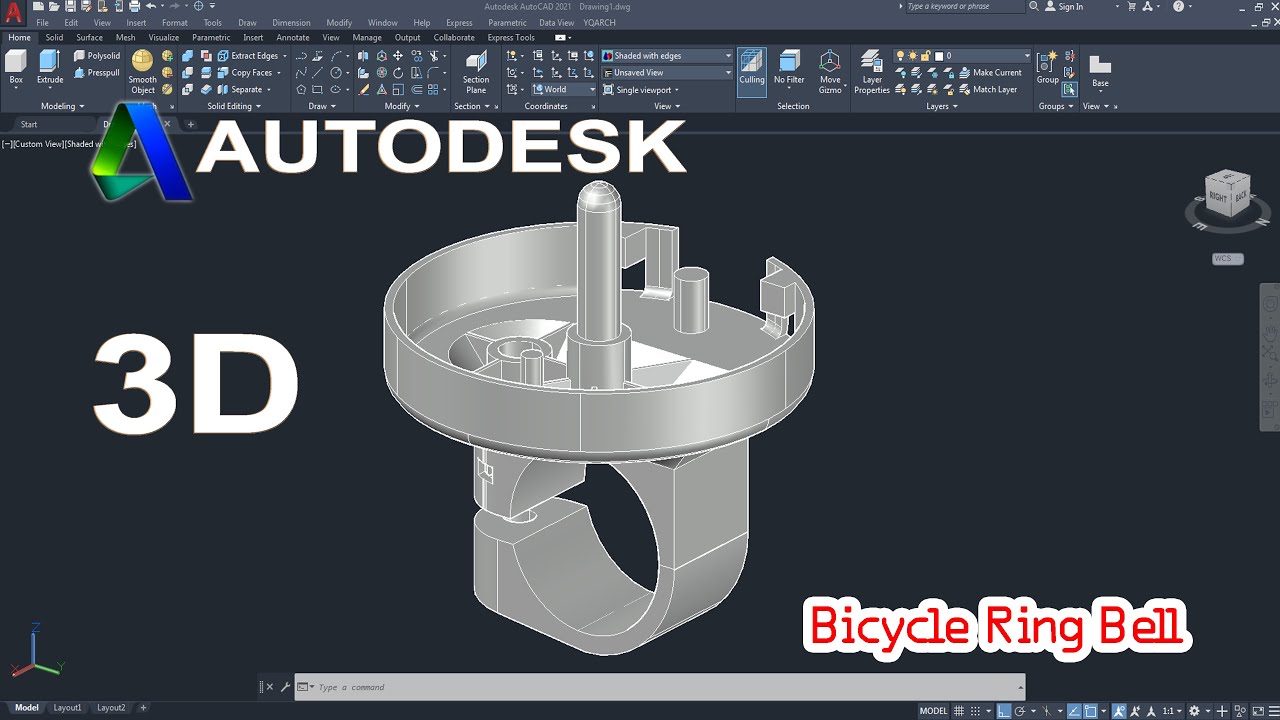
Task: Expand the Solid Editing panel
Action: 233,106
